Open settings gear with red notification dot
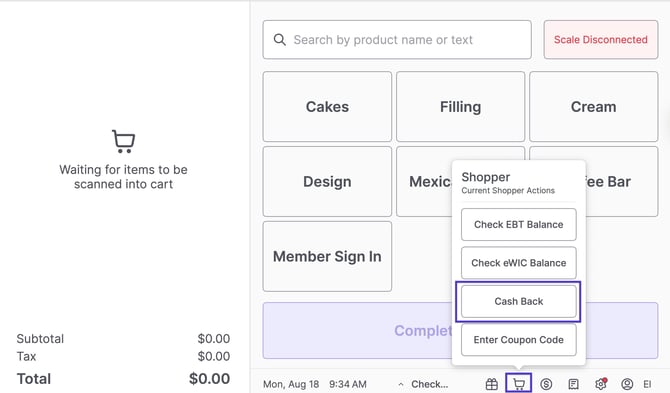 (601, 384)
